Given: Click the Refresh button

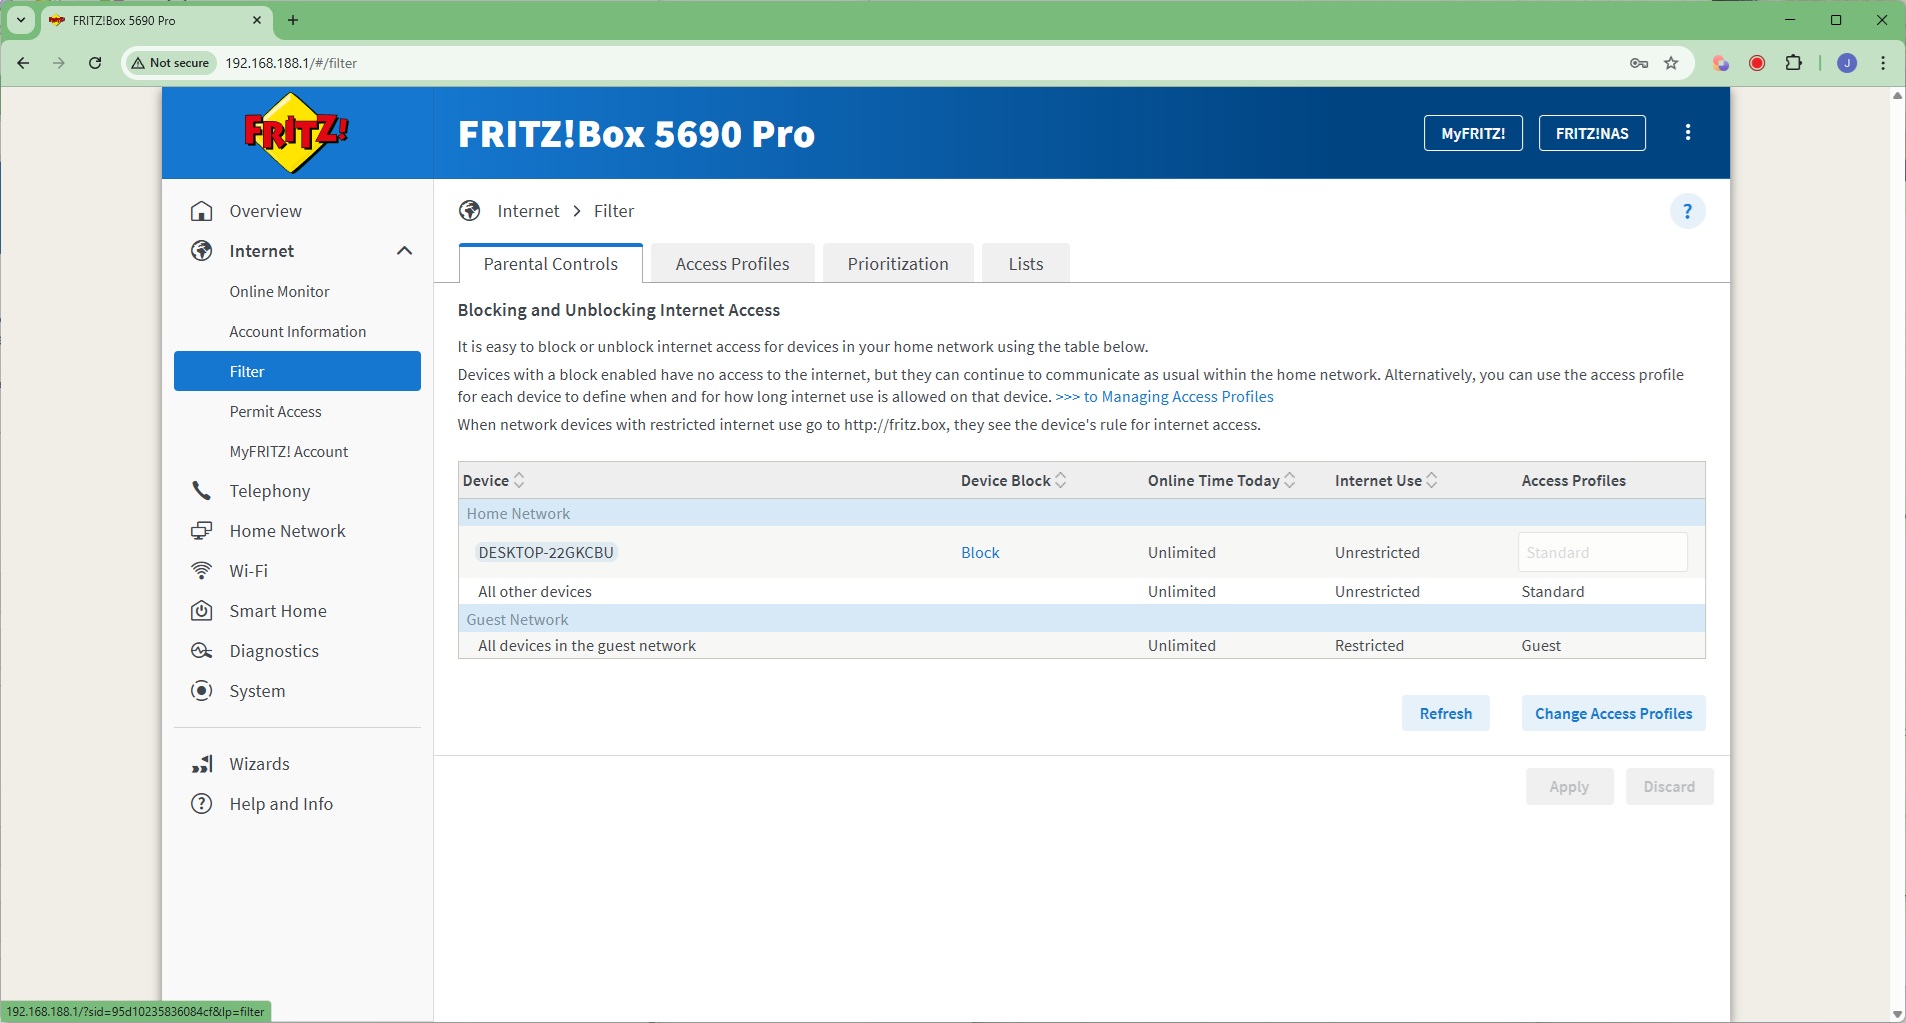Looking at the screenshot, I should coord(1445,714).
